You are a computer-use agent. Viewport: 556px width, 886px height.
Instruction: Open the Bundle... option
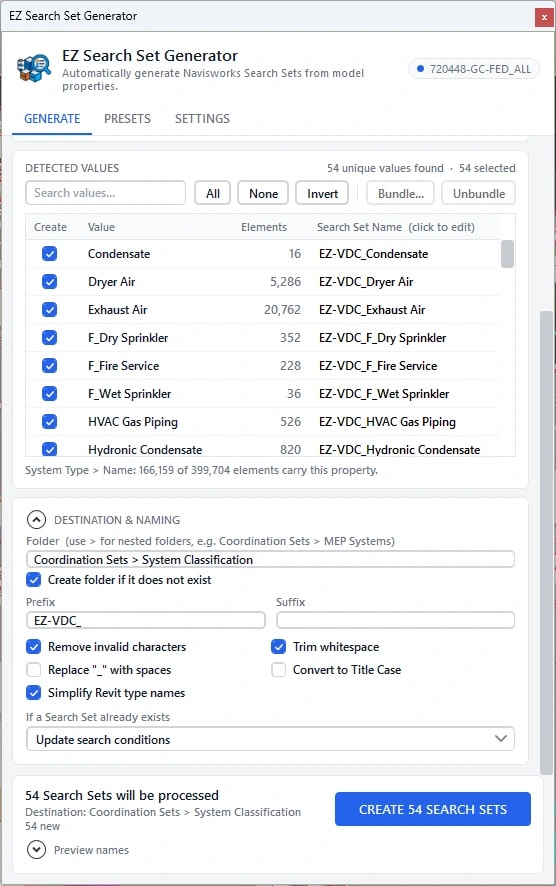[x=401, y=193]
